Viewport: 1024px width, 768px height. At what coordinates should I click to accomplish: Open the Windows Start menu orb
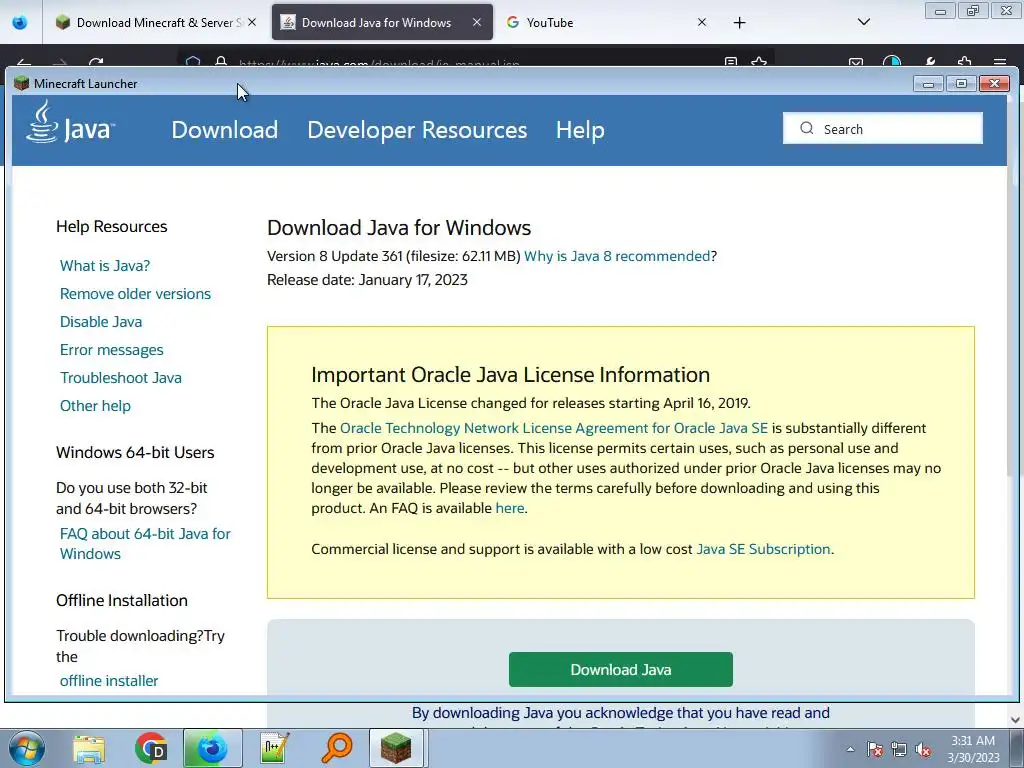click(27, 748)
